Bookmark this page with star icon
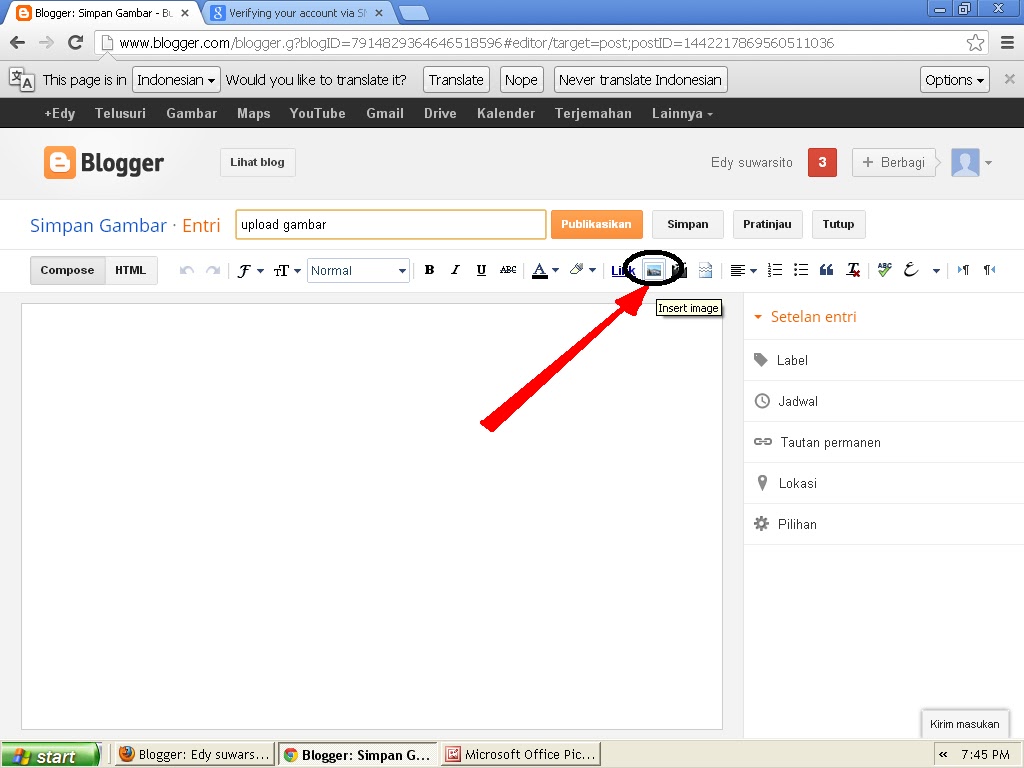Screen dimensions: 1024x768 click(x=975, y=43)
